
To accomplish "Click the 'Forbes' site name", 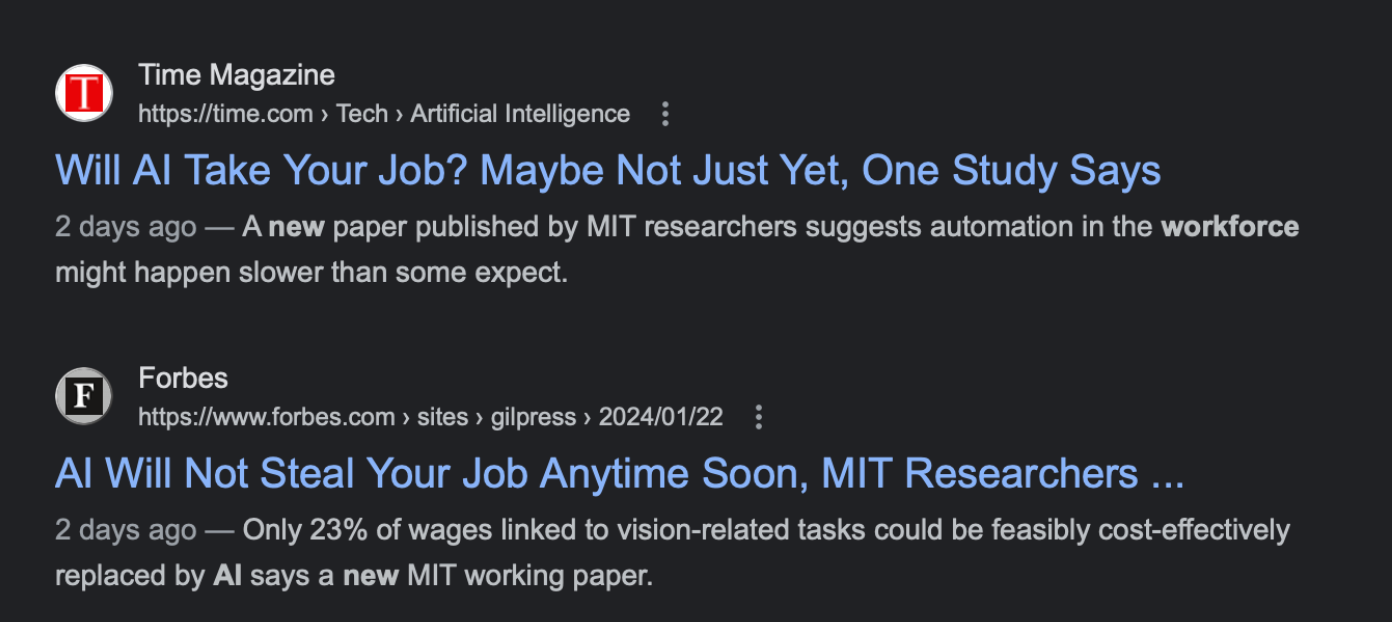I will click(x=183, y=378).
